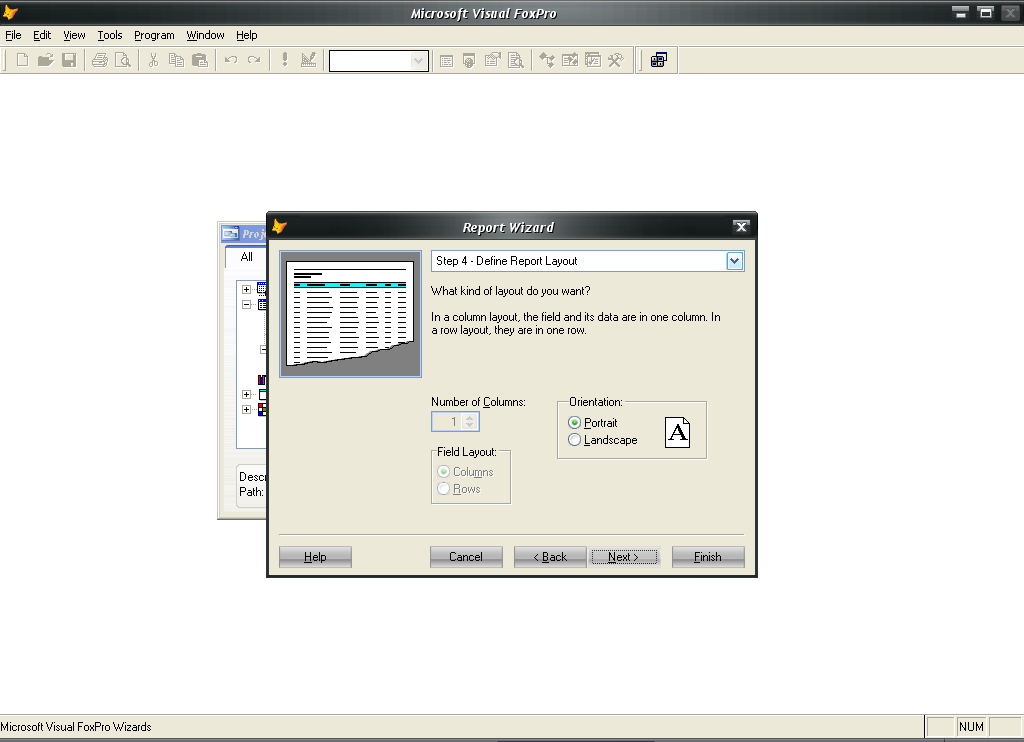Viewport: 1024px width, 742px height.
Task: Select the Columns field layout option
Action: 443,472
